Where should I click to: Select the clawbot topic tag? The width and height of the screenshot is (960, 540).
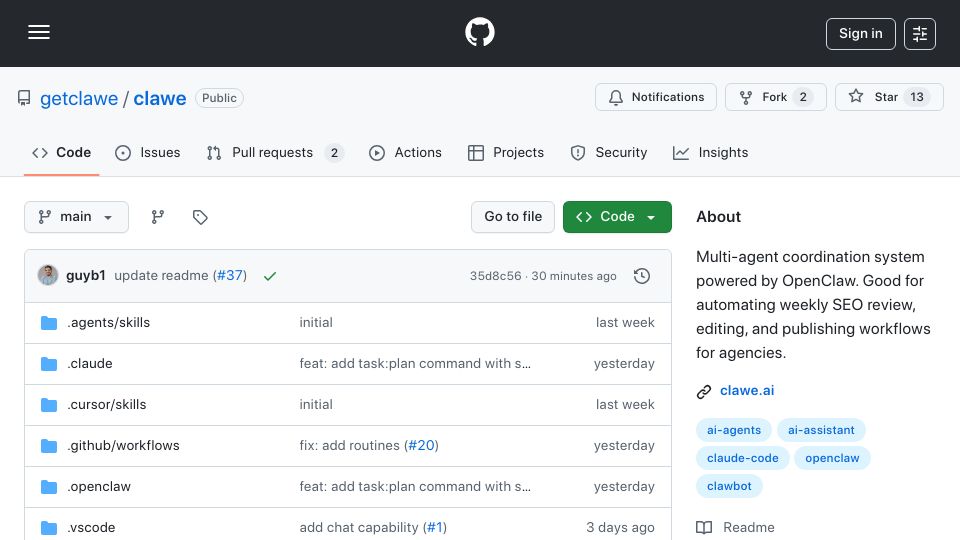pyautogui.click(x=729, y=487)
